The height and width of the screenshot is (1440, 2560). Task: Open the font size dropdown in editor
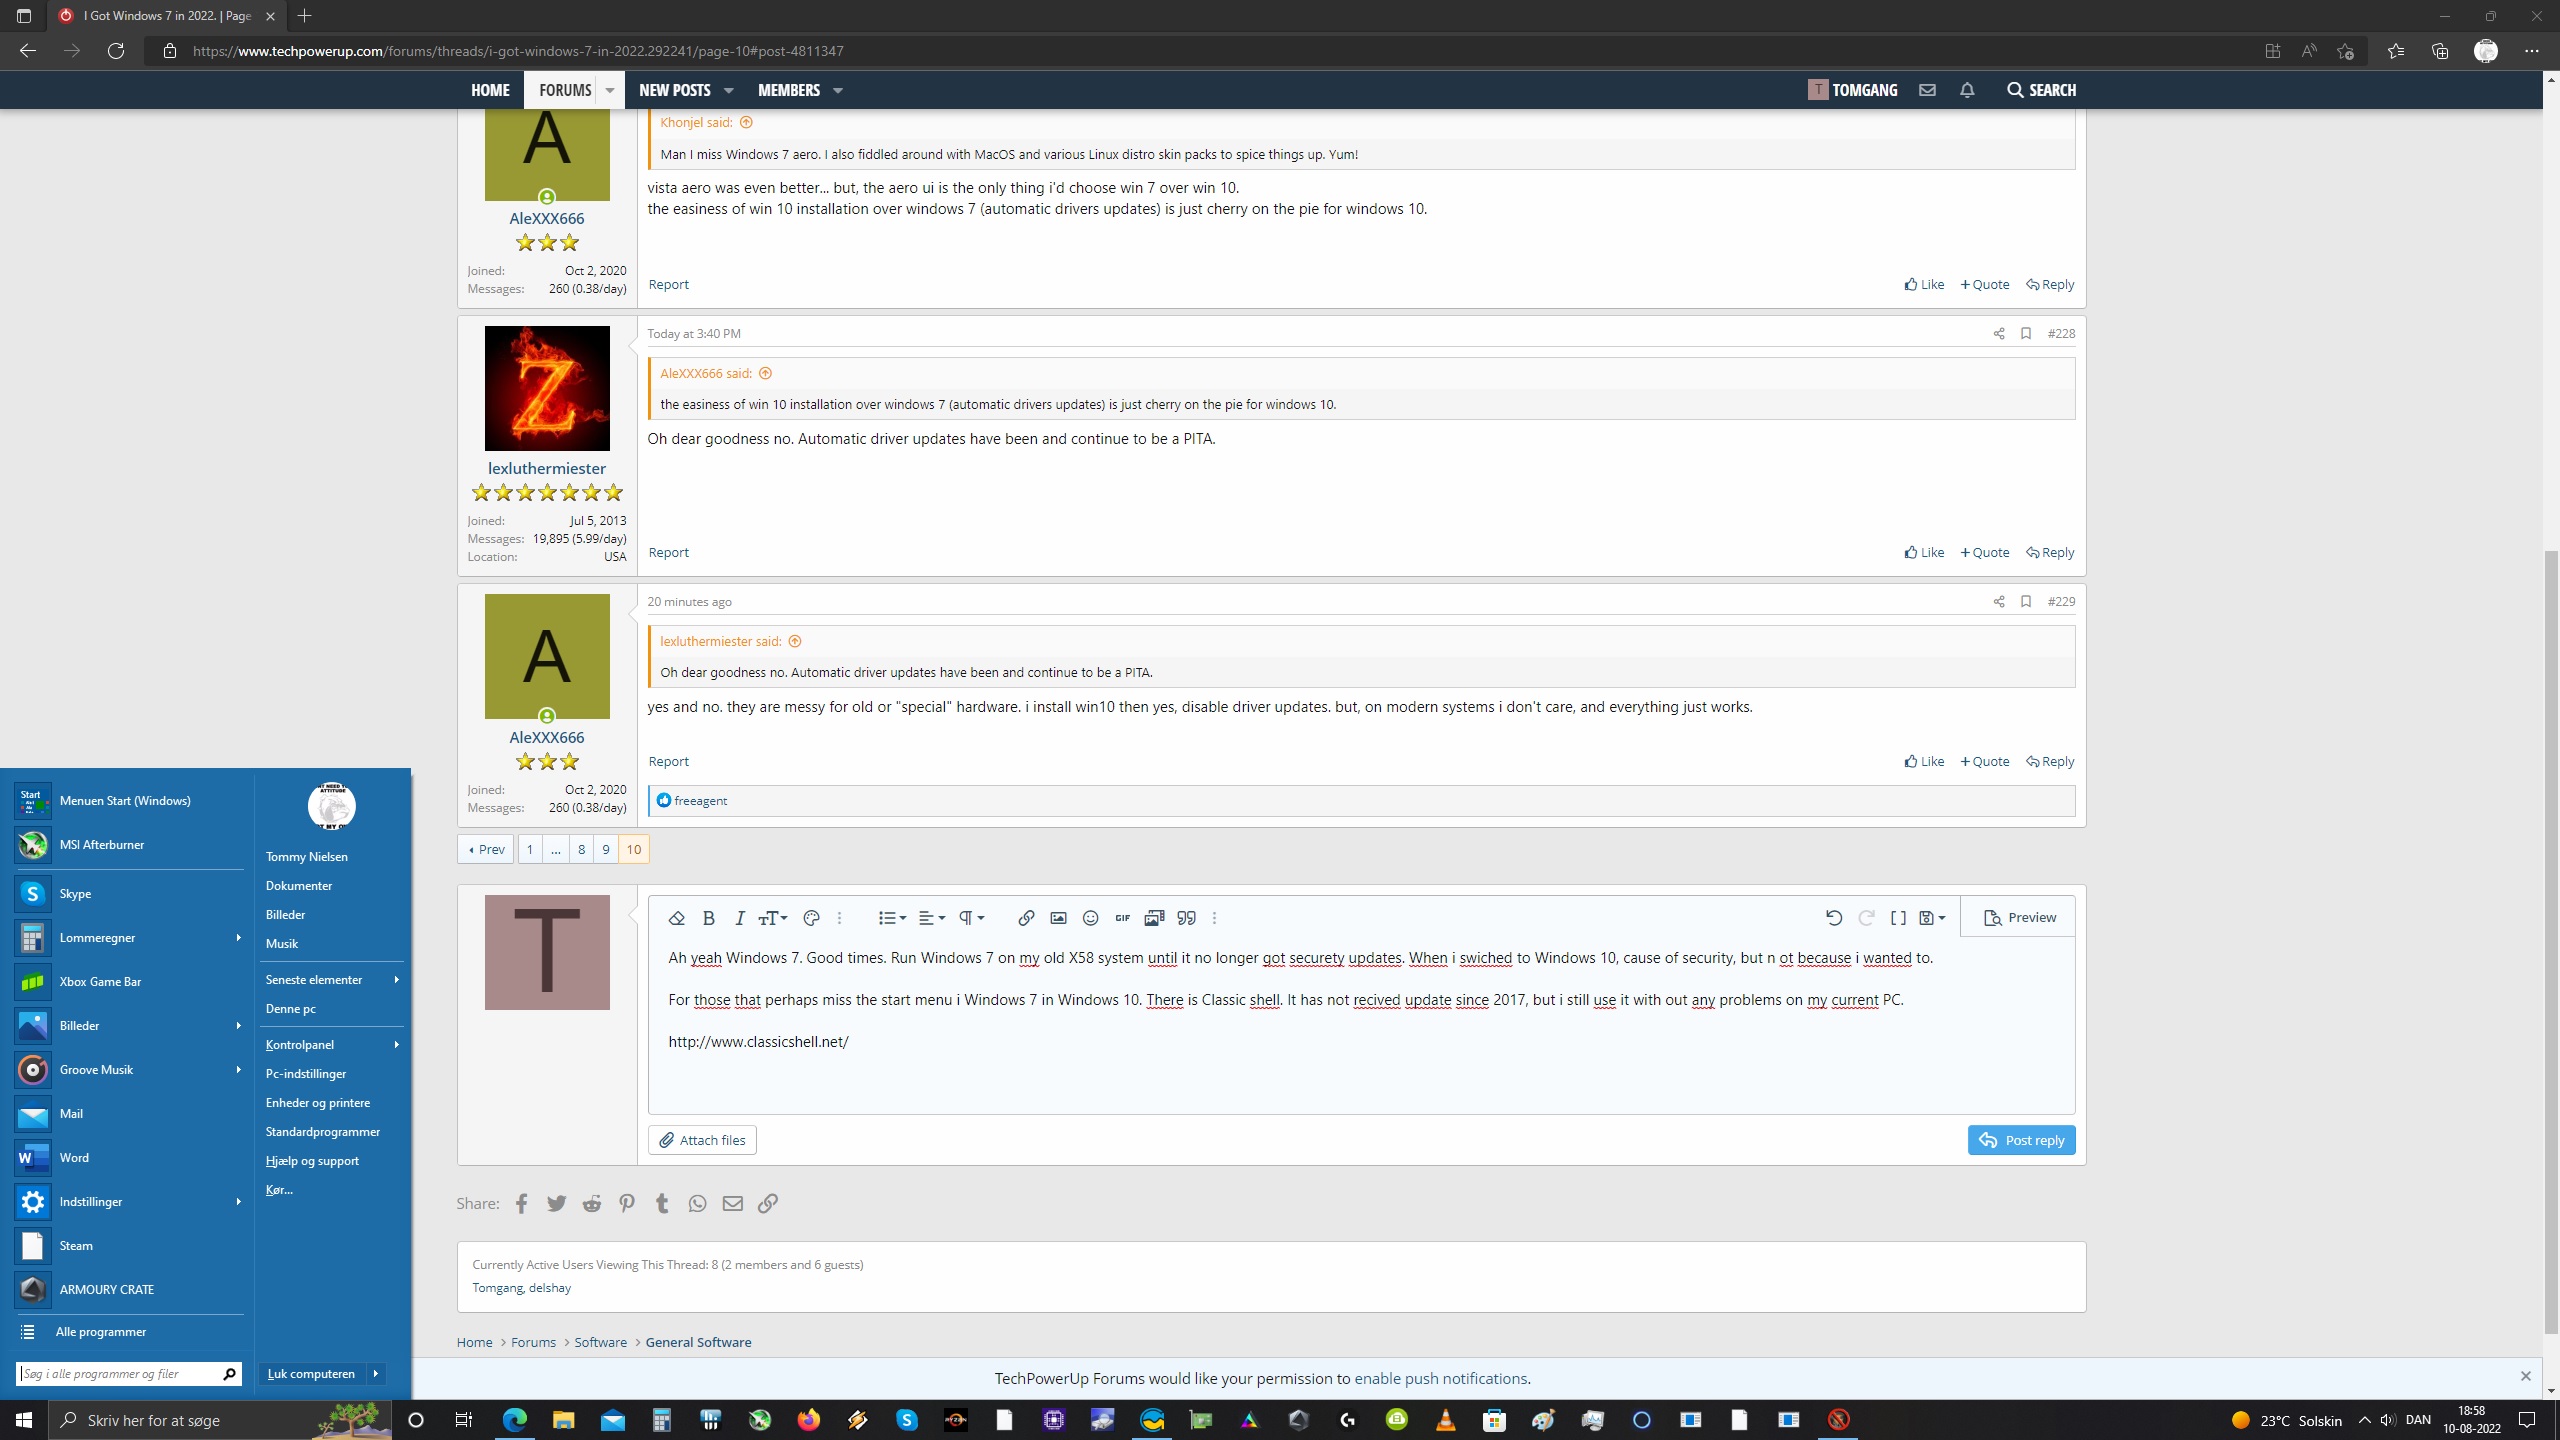click(772, 918)
